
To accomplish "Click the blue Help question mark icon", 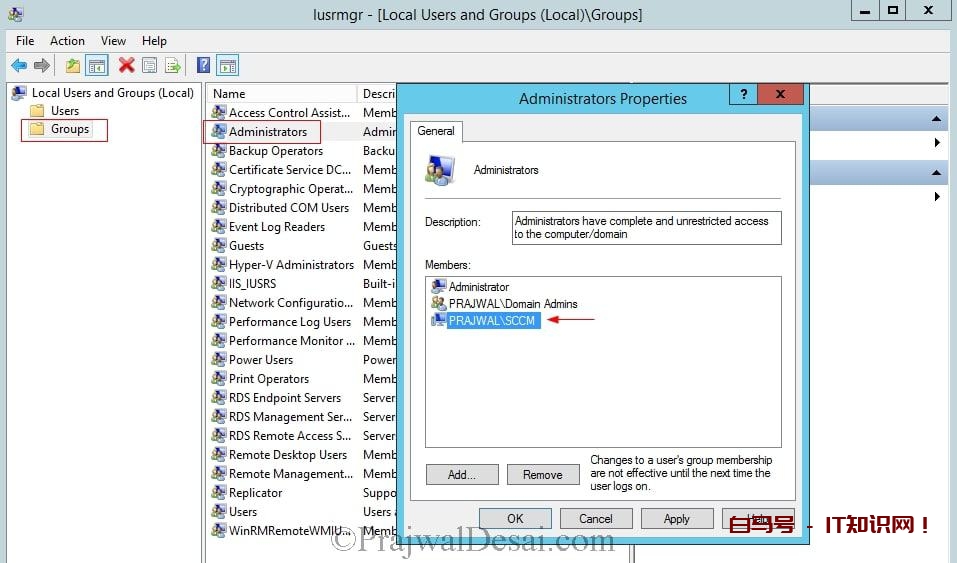I will 203,65.
